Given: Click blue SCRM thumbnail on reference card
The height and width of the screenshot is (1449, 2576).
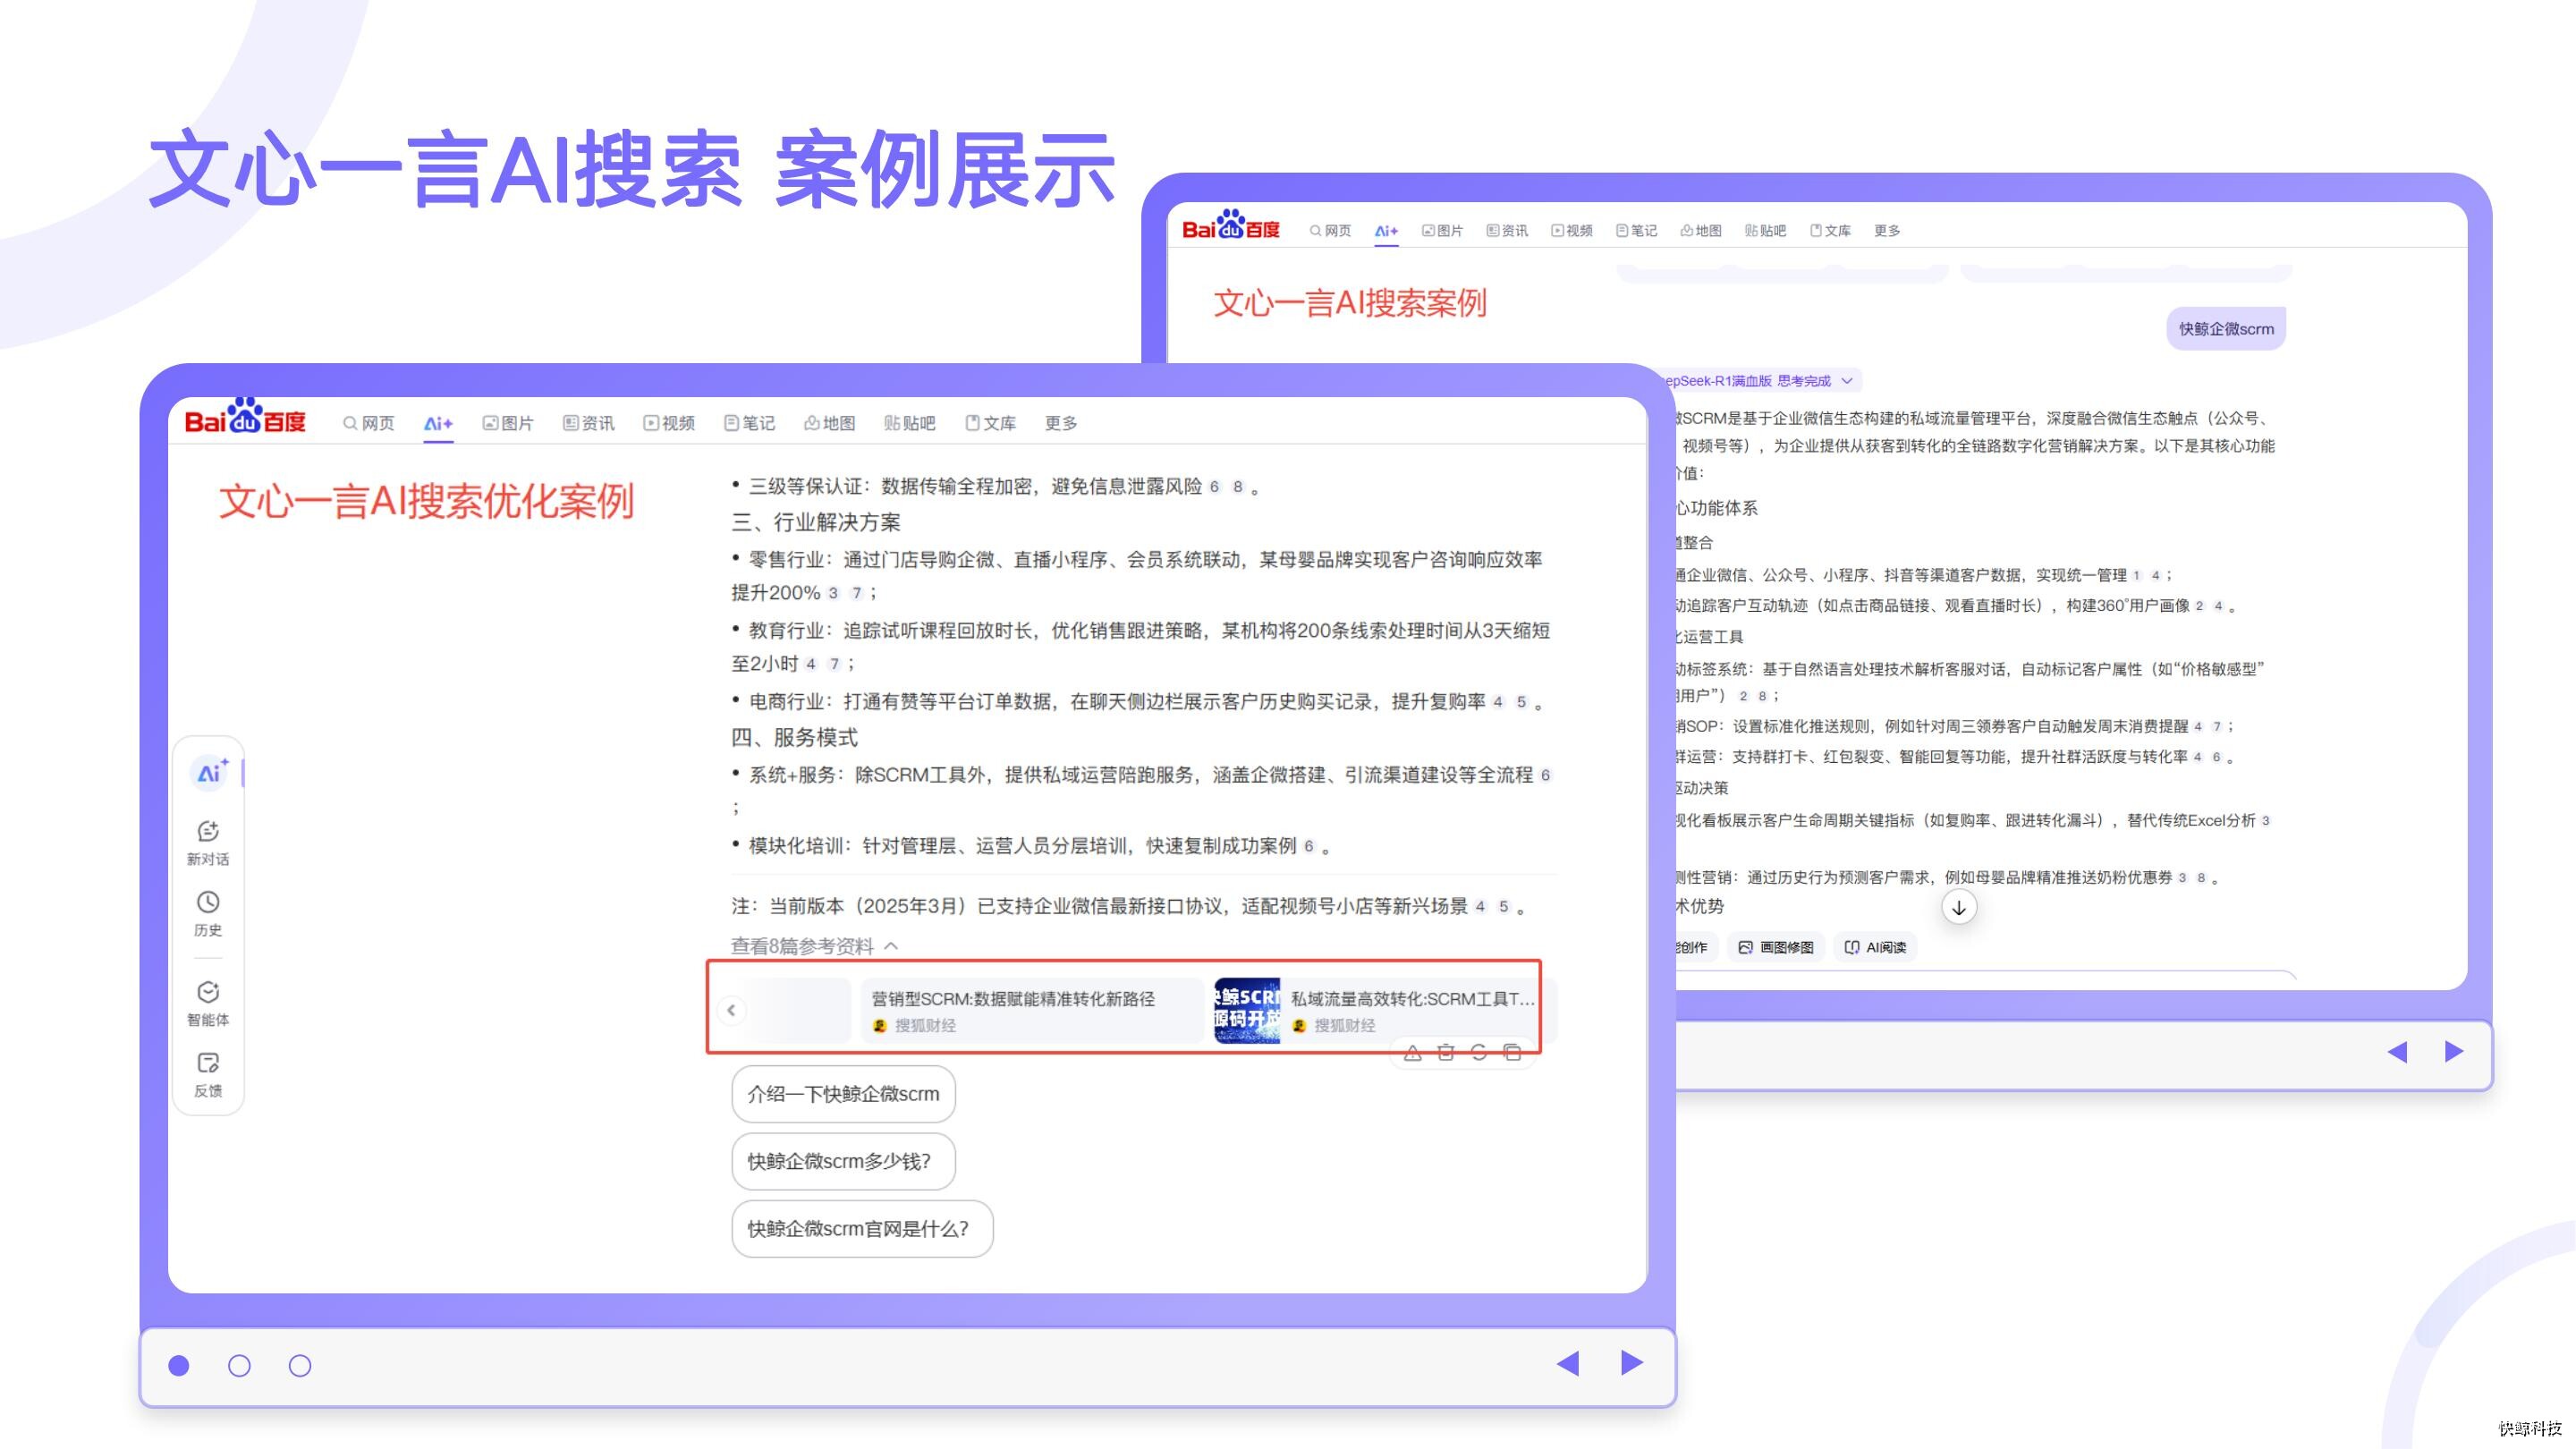Looking at the screenshot, I should [1247, 1011].
